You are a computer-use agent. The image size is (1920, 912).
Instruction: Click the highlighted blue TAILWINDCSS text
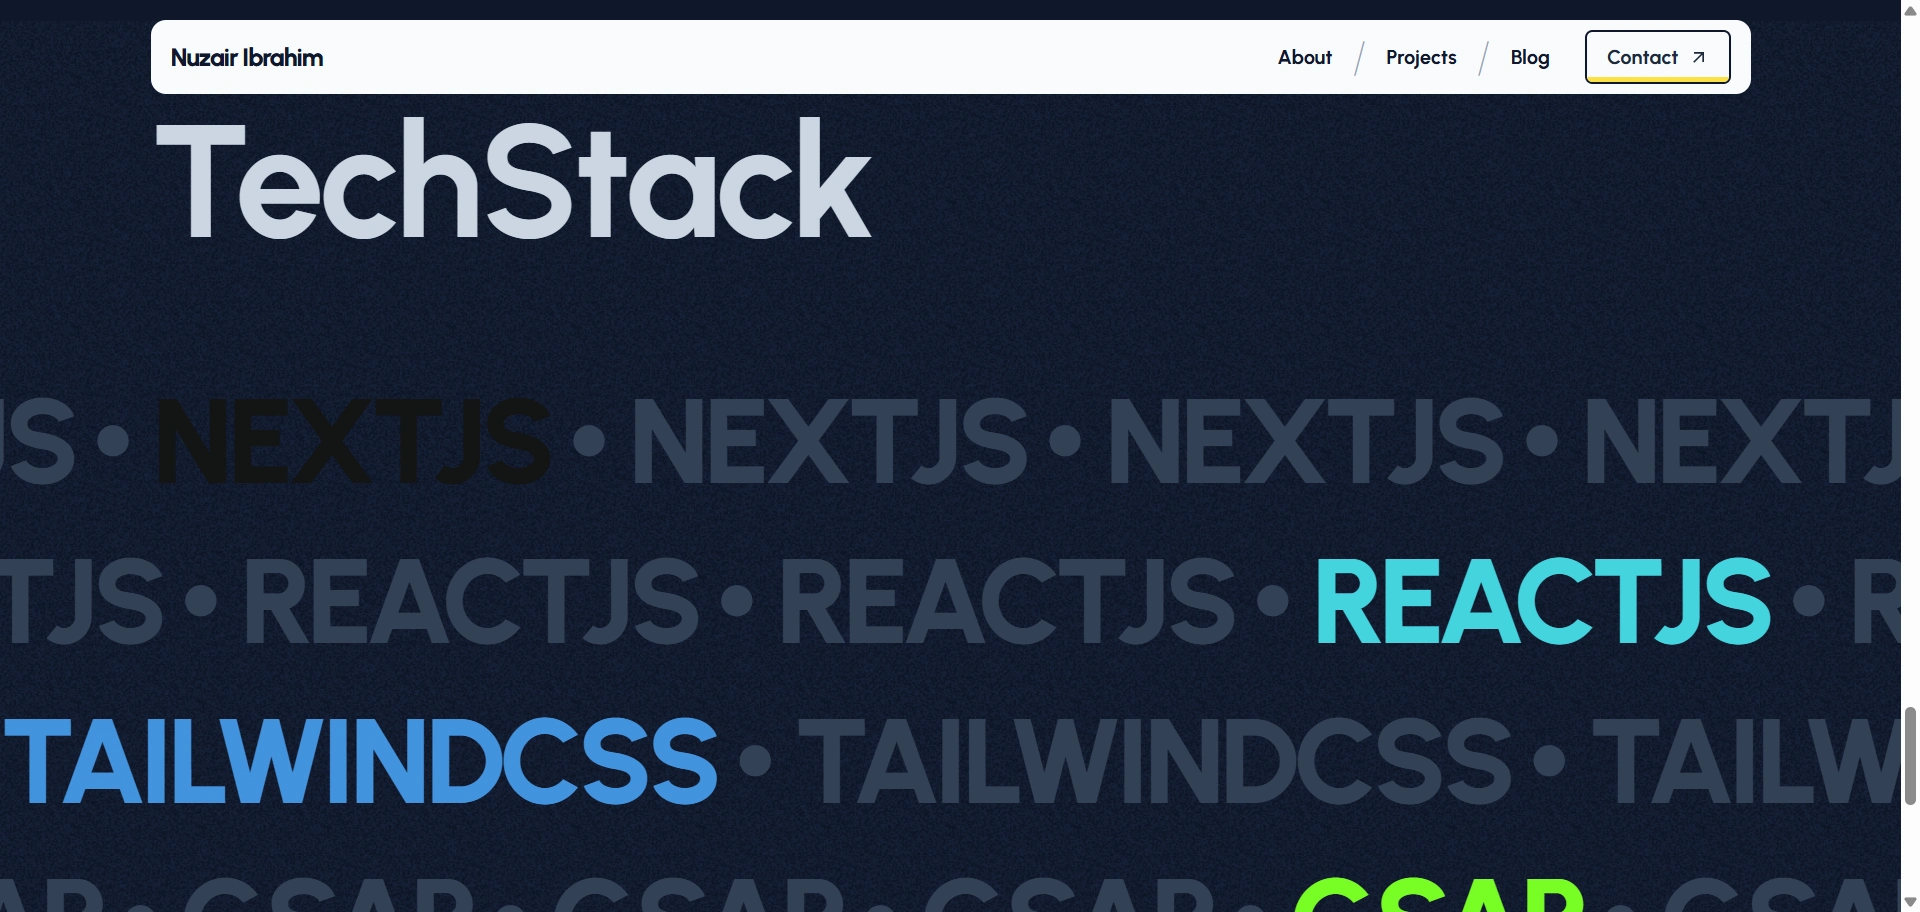tap(361, 761)
